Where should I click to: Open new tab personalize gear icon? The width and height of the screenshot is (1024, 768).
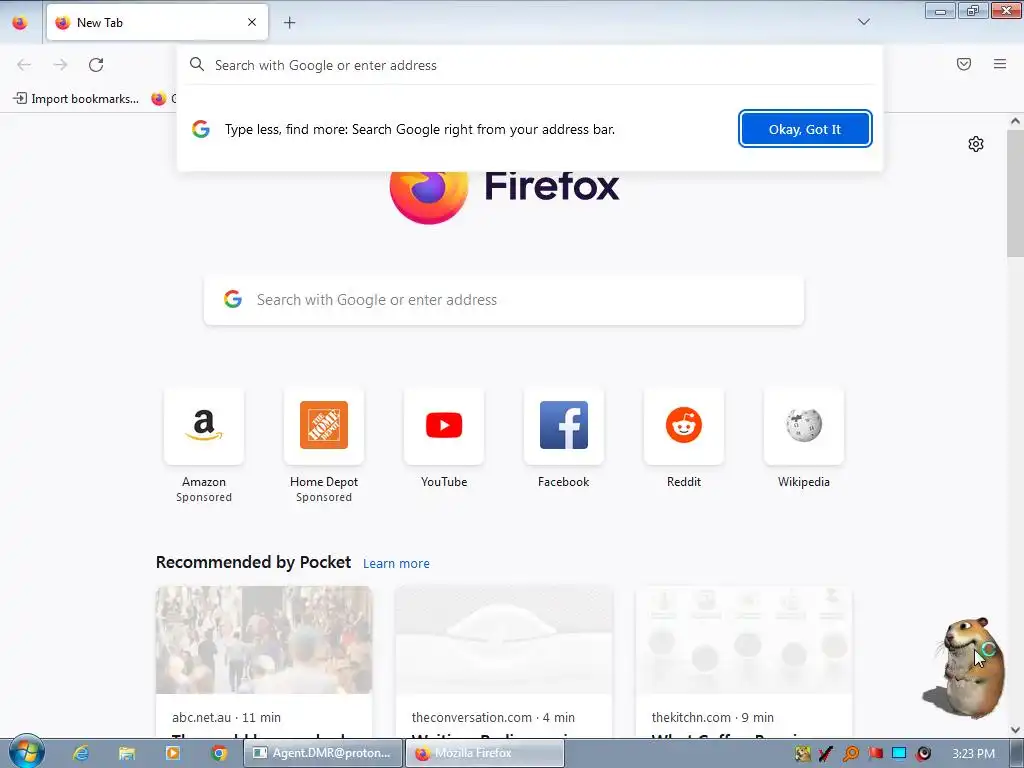point(976,144)
